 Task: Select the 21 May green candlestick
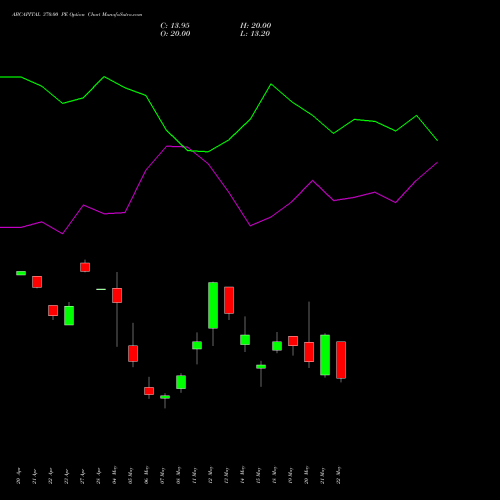[325, 355]
